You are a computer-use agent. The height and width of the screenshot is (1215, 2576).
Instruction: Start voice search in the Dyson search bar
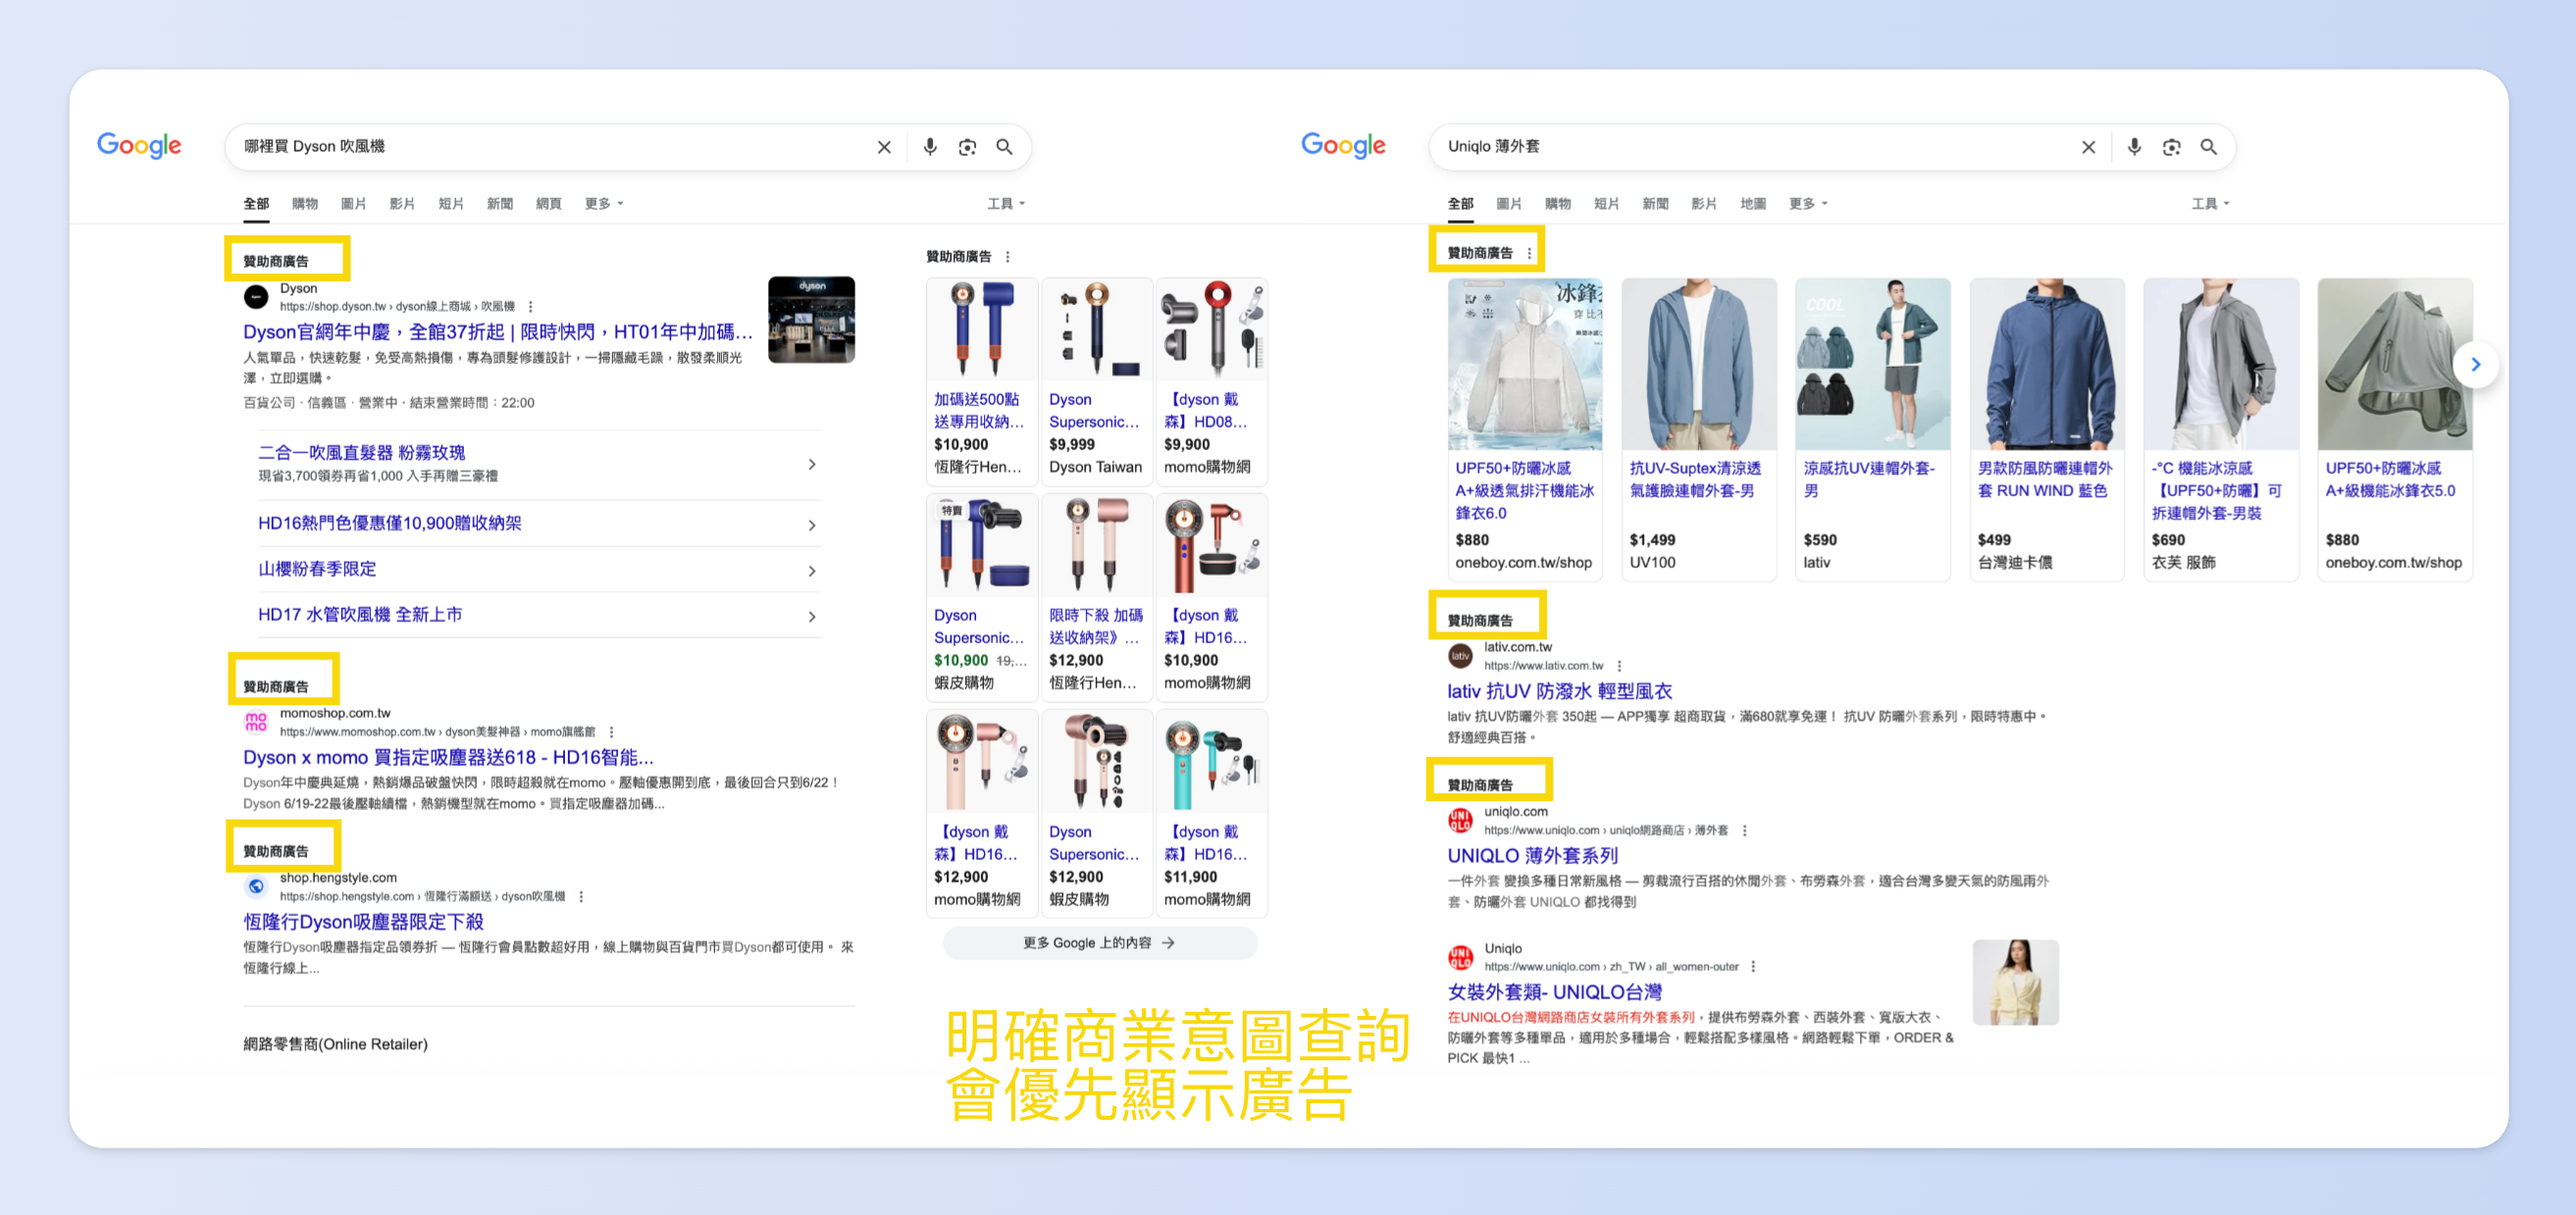coord(930,147)
